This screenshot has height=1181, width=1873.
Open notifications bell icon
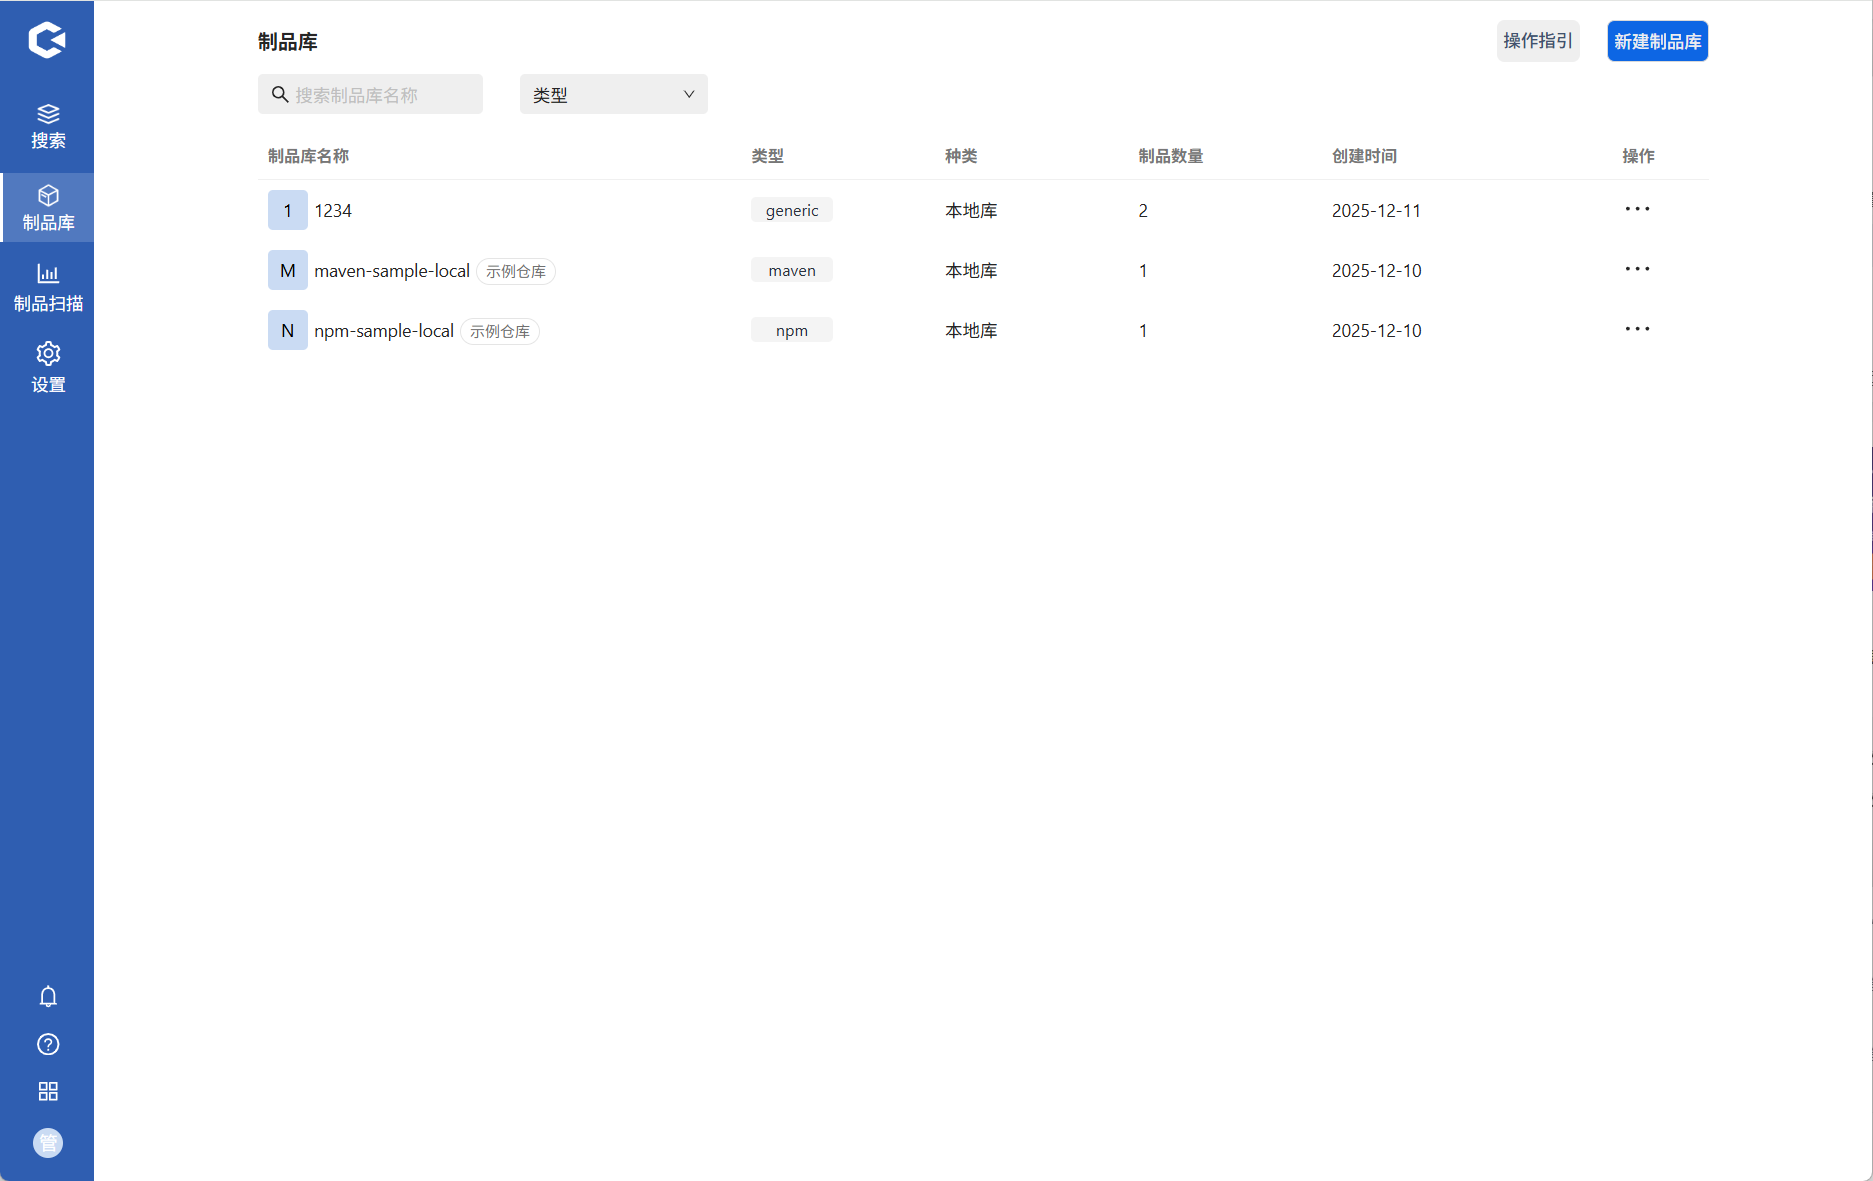(48, 997)
